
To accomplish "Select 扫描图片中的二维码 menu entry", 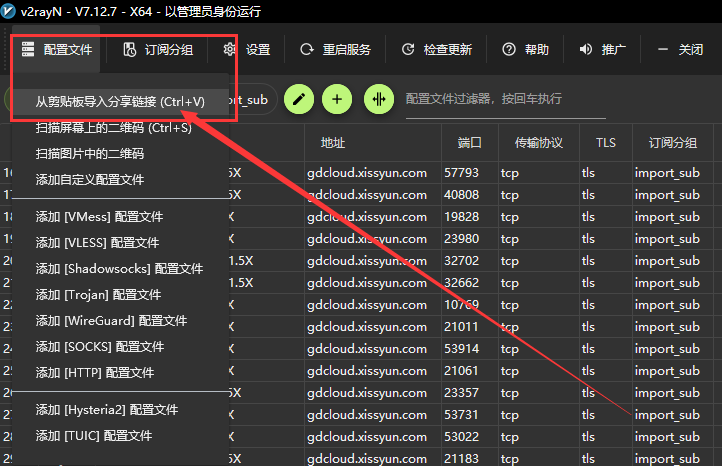I will coord(90,154).
